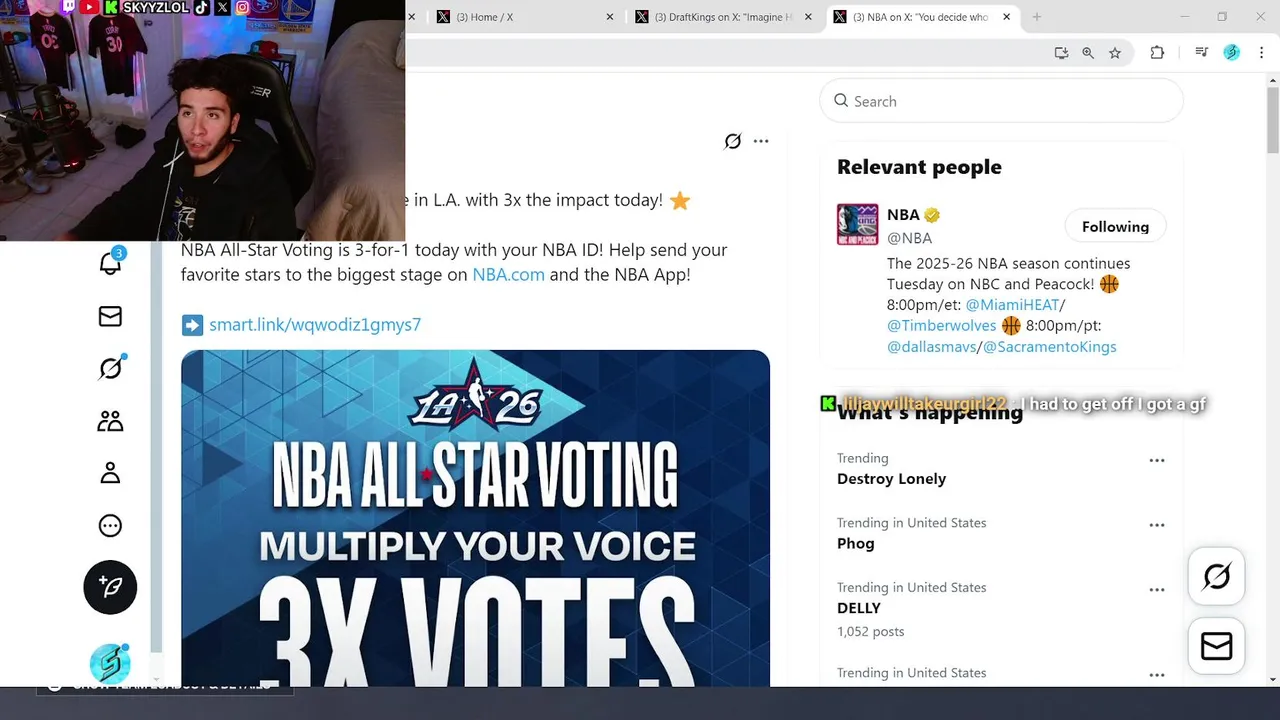This screenshot has height=720, width=1280.
Task: Toggle the Following button for NBA
Action: click(x=1115, y=227)
